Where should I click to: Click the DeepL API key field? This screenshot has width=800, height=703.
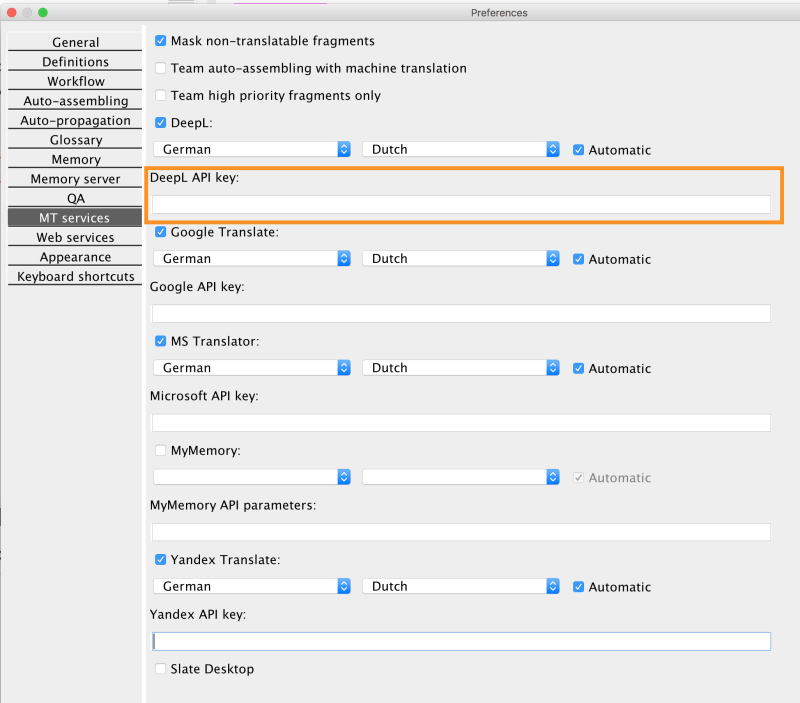pos(461,204)
